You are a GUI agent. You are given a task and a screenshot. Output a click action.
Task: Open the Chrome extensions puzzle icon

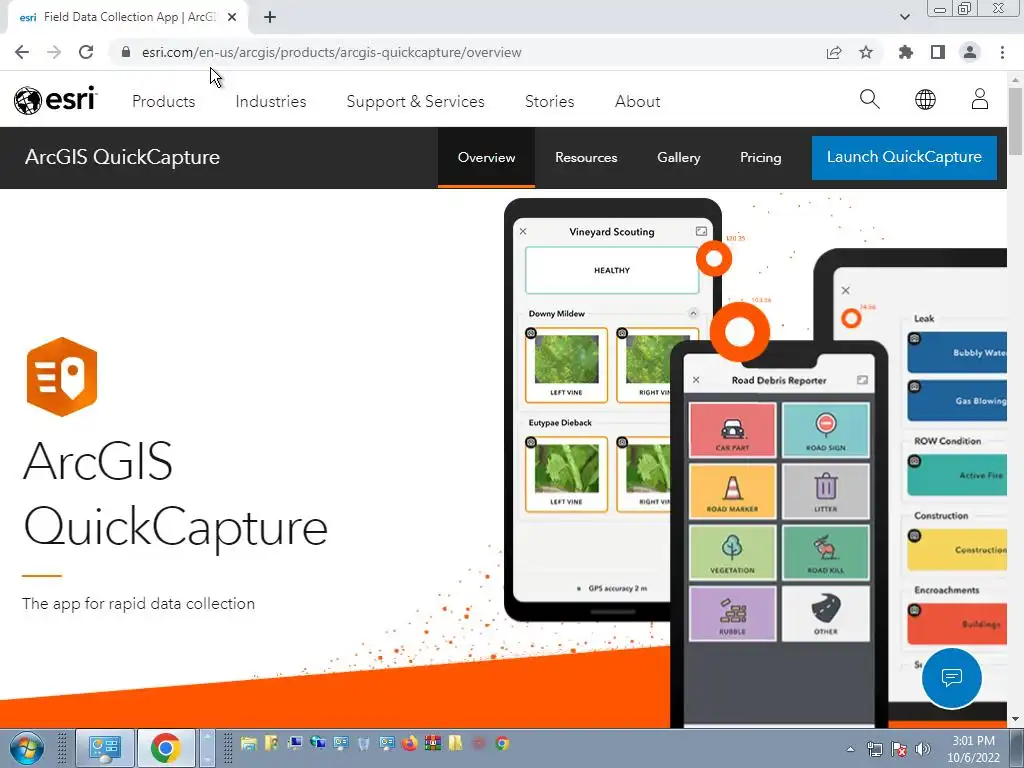(905, 52)
